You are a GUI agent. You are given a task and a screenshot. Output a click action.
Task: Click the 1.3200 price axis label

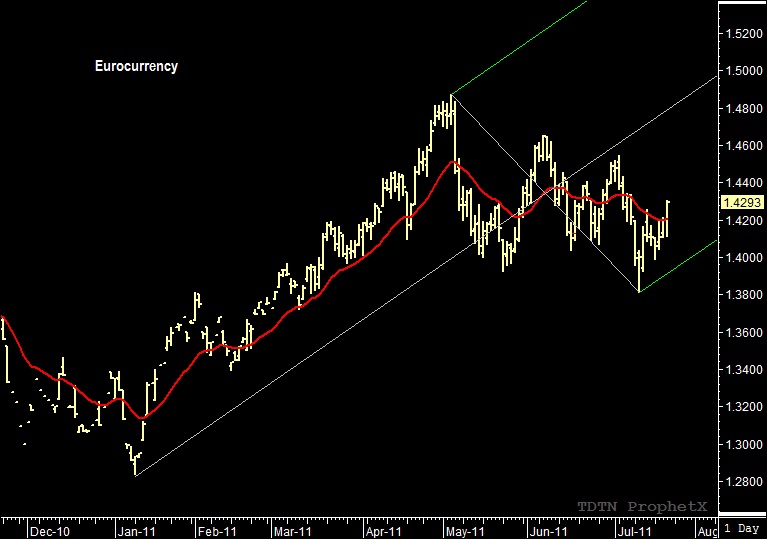[744, 407]
